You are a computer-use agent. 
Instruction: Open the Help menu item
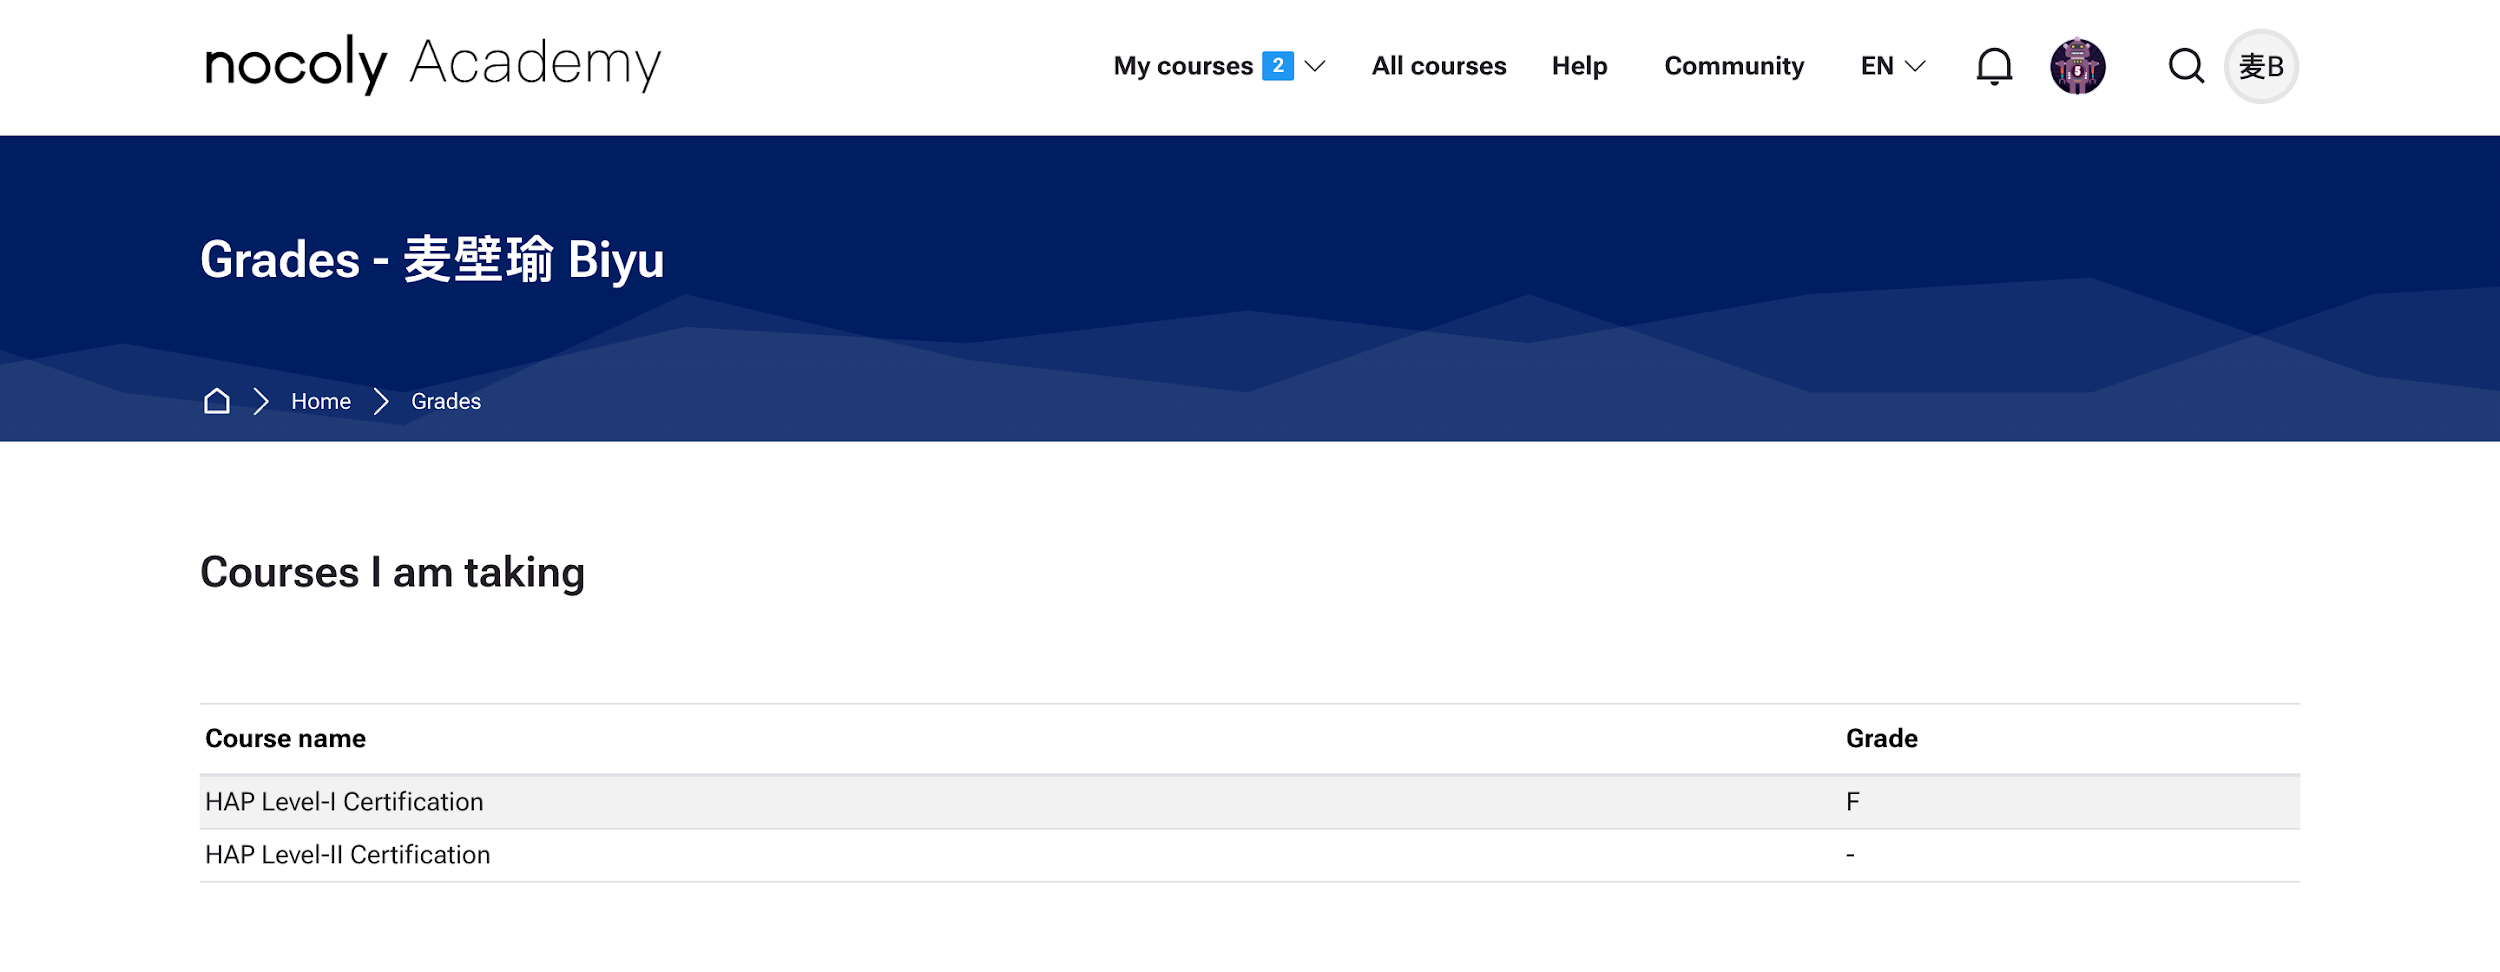tap(1579, 66)
